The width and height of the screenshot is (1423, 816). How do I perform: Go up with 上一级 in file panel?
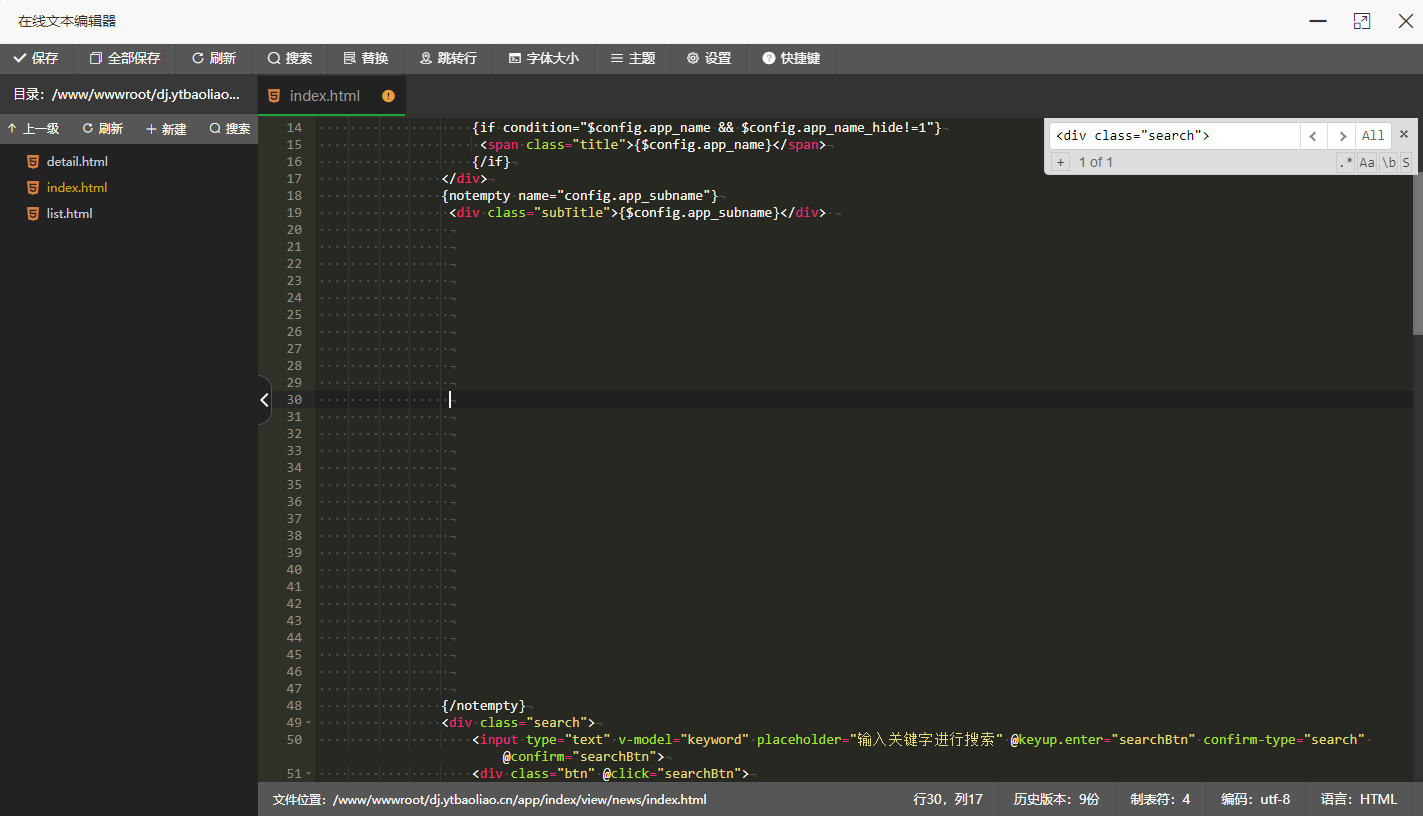pos(33,128)
